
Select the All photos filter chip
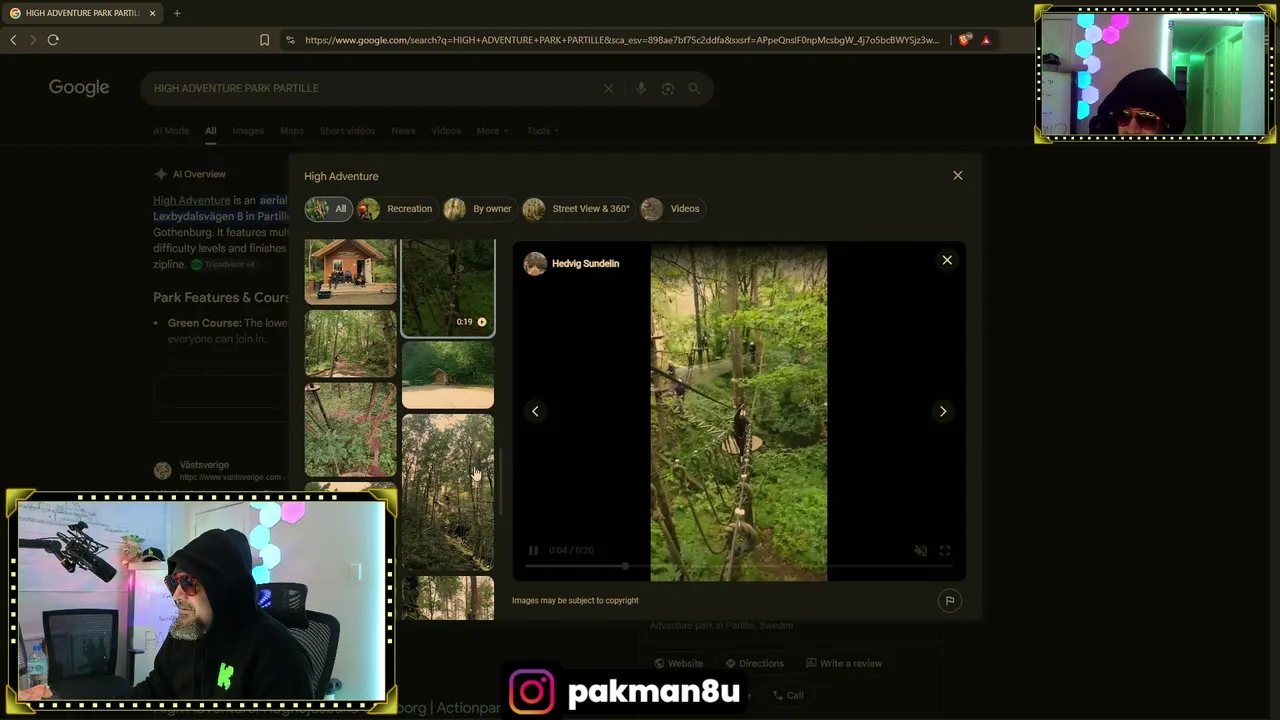[x=328, y=209]
